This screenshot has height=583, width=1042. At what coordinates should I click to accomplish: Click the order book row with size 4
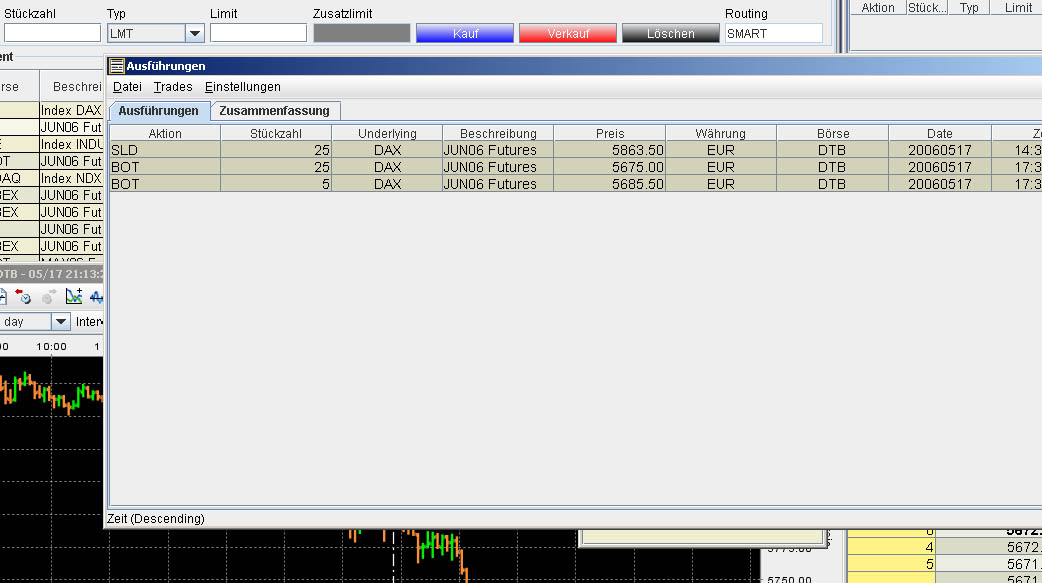[945, 547]
